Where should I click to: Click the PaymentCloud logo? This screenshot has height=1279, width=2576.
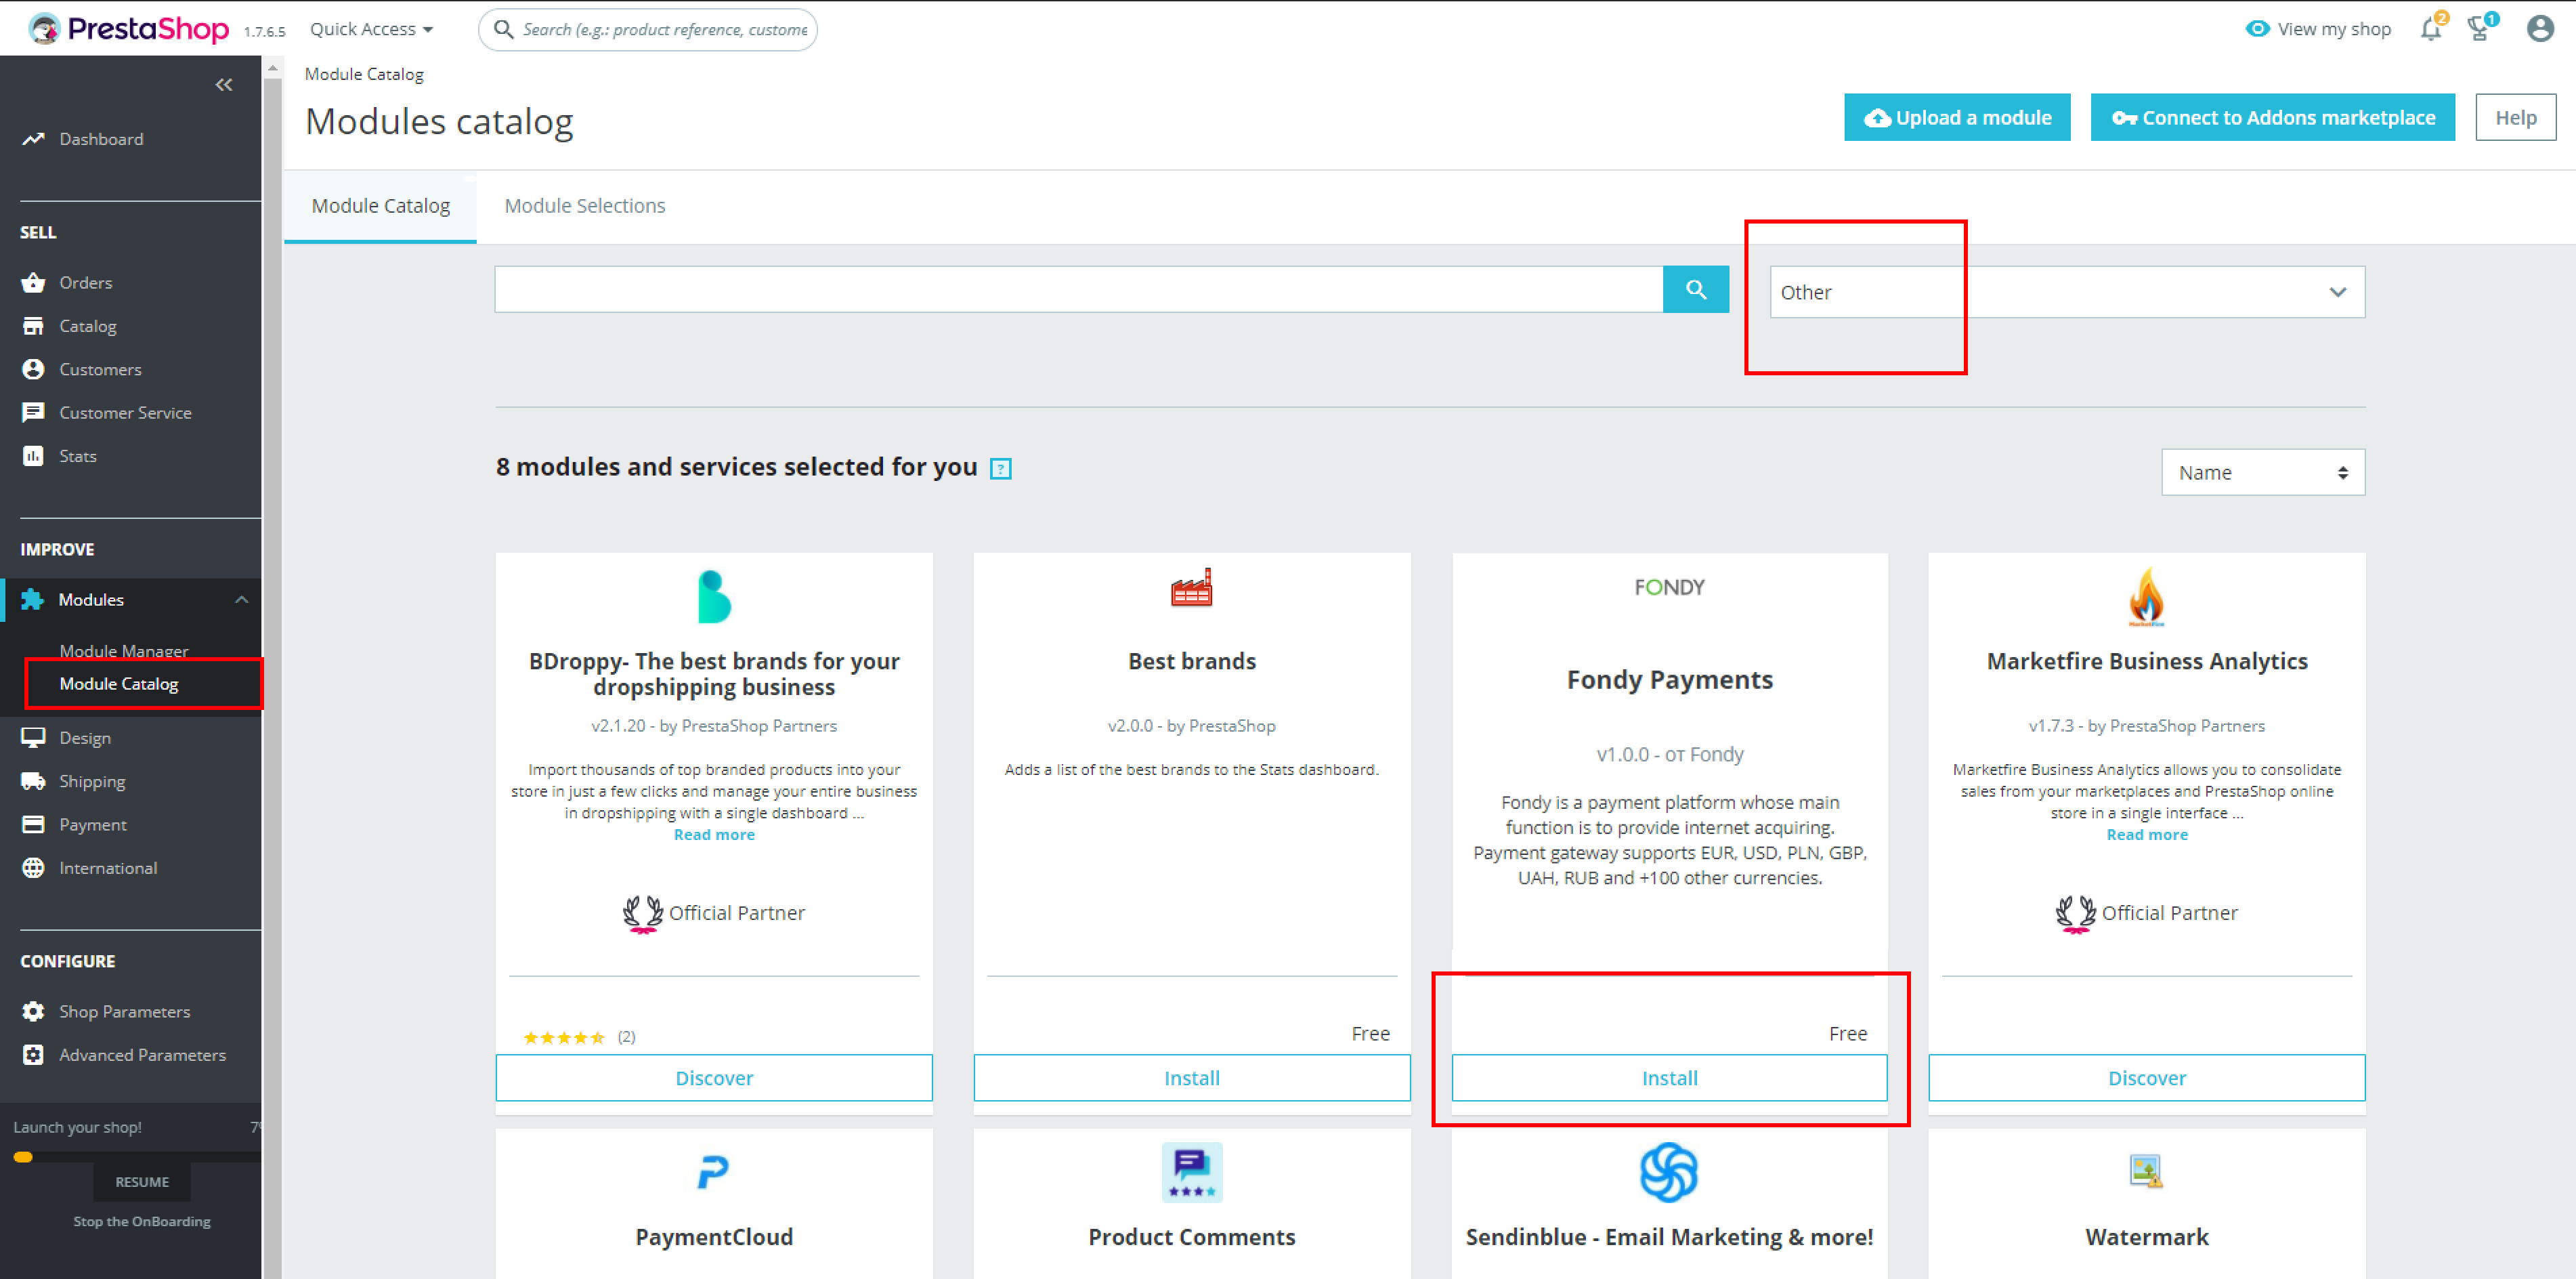[x=713, y=1171]
